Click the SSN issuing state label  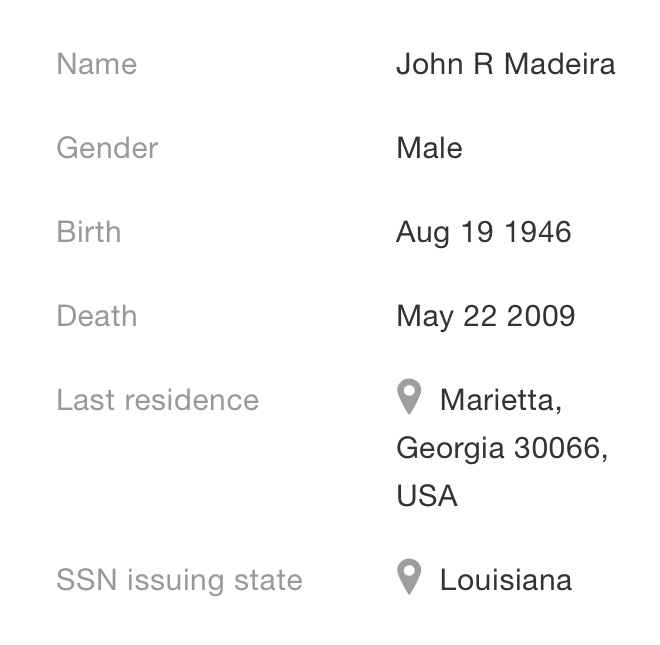coord(179,580)
